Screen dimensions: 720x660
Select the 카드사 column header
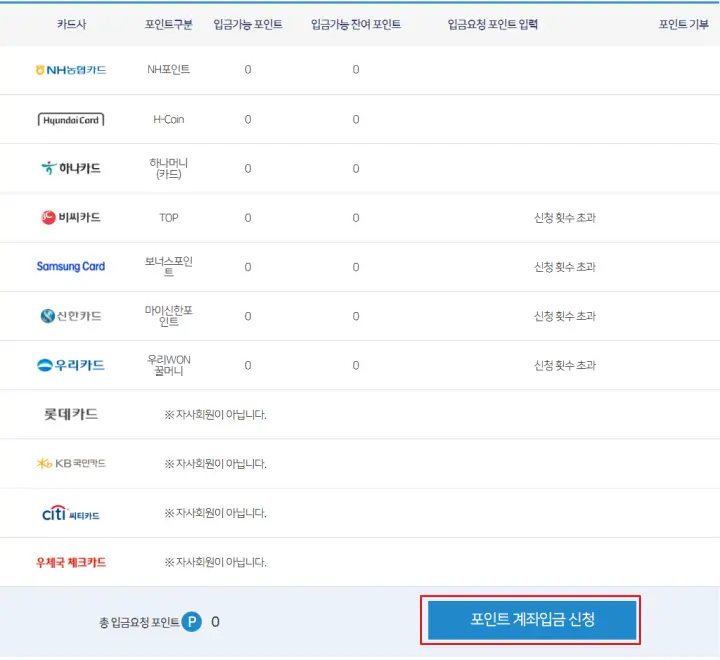coord(71,24)
